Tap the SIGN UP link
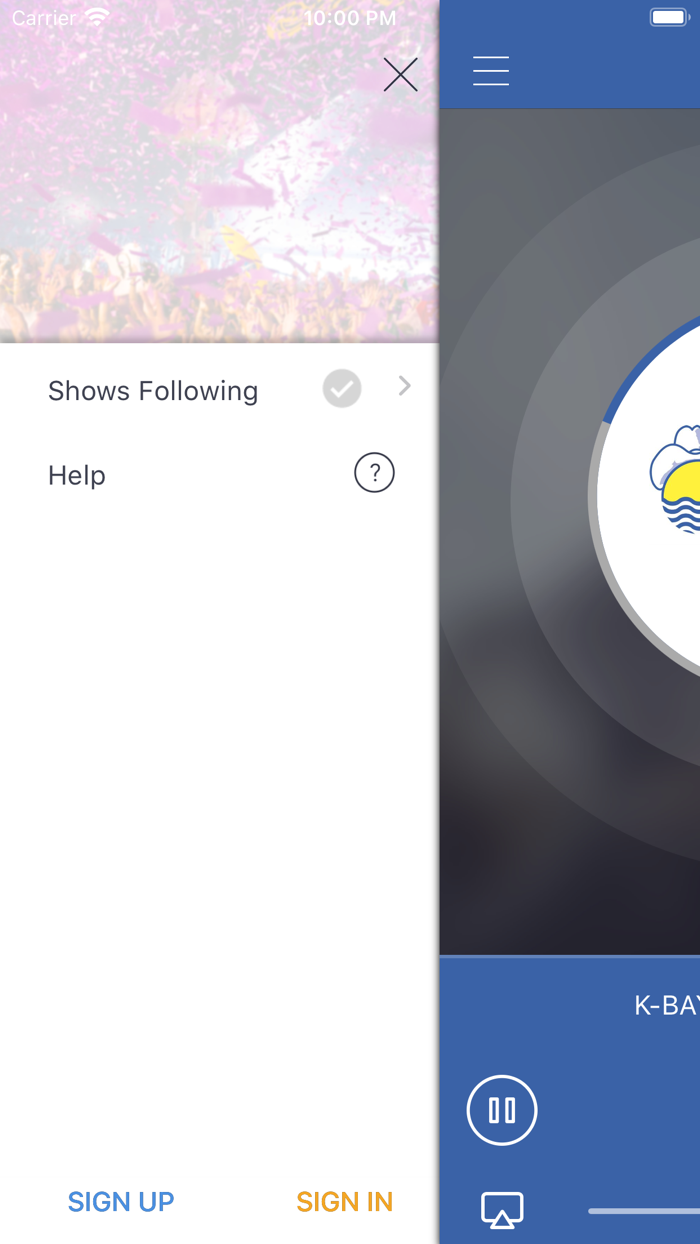This screenshot has height=1244, width=700. tap(121, 1201)
